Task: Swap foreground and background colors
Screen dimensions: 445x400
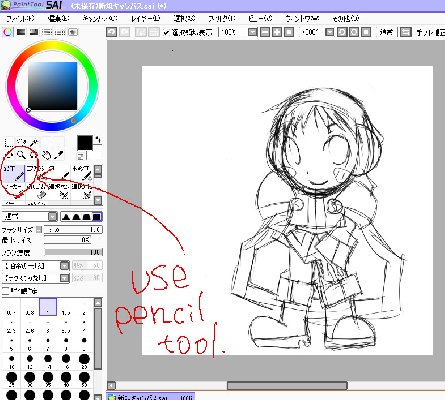Action: coord(98,140)
